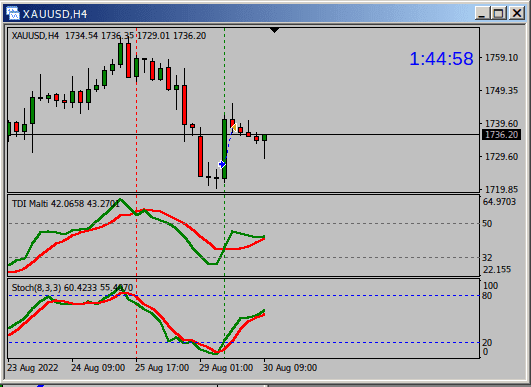
Task: Click the 1729.60 price scale value
Action: tap(501, 157)
